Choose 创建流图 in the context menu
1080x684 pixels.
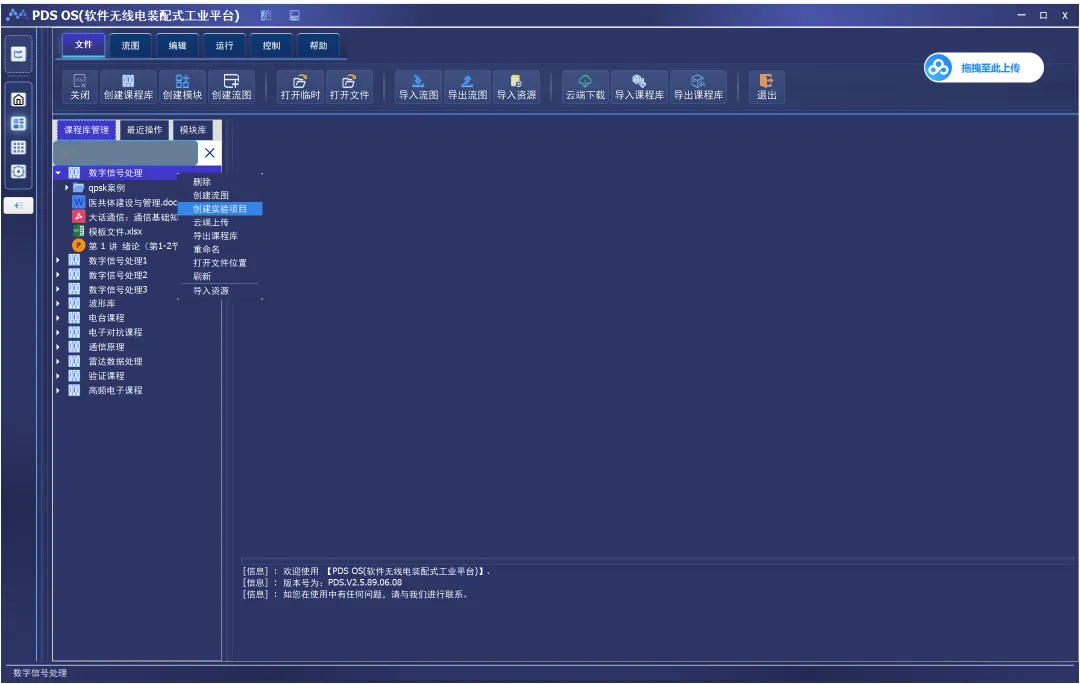coord(220,196)
